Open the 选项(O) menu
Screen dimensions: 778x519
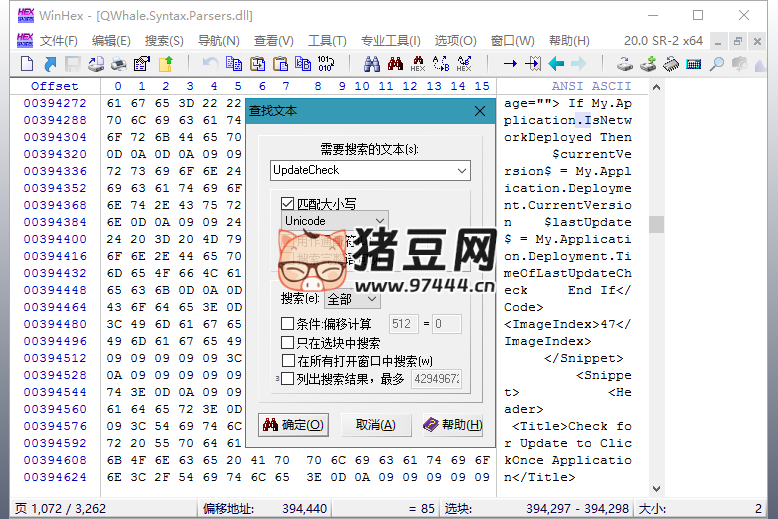(x=455, y=41)
